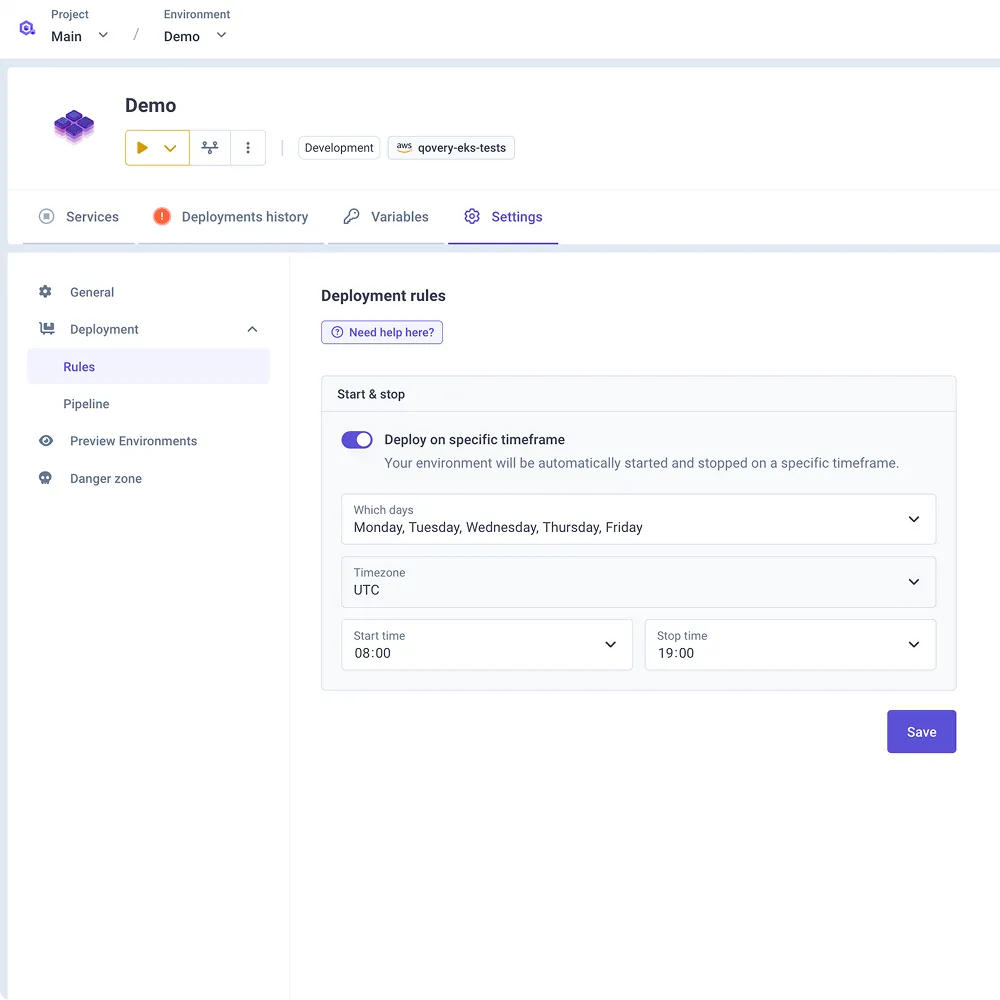1000x1000 pixels.
Task: Open the Project Main dropdown
Action: click(x=80, y=36)
